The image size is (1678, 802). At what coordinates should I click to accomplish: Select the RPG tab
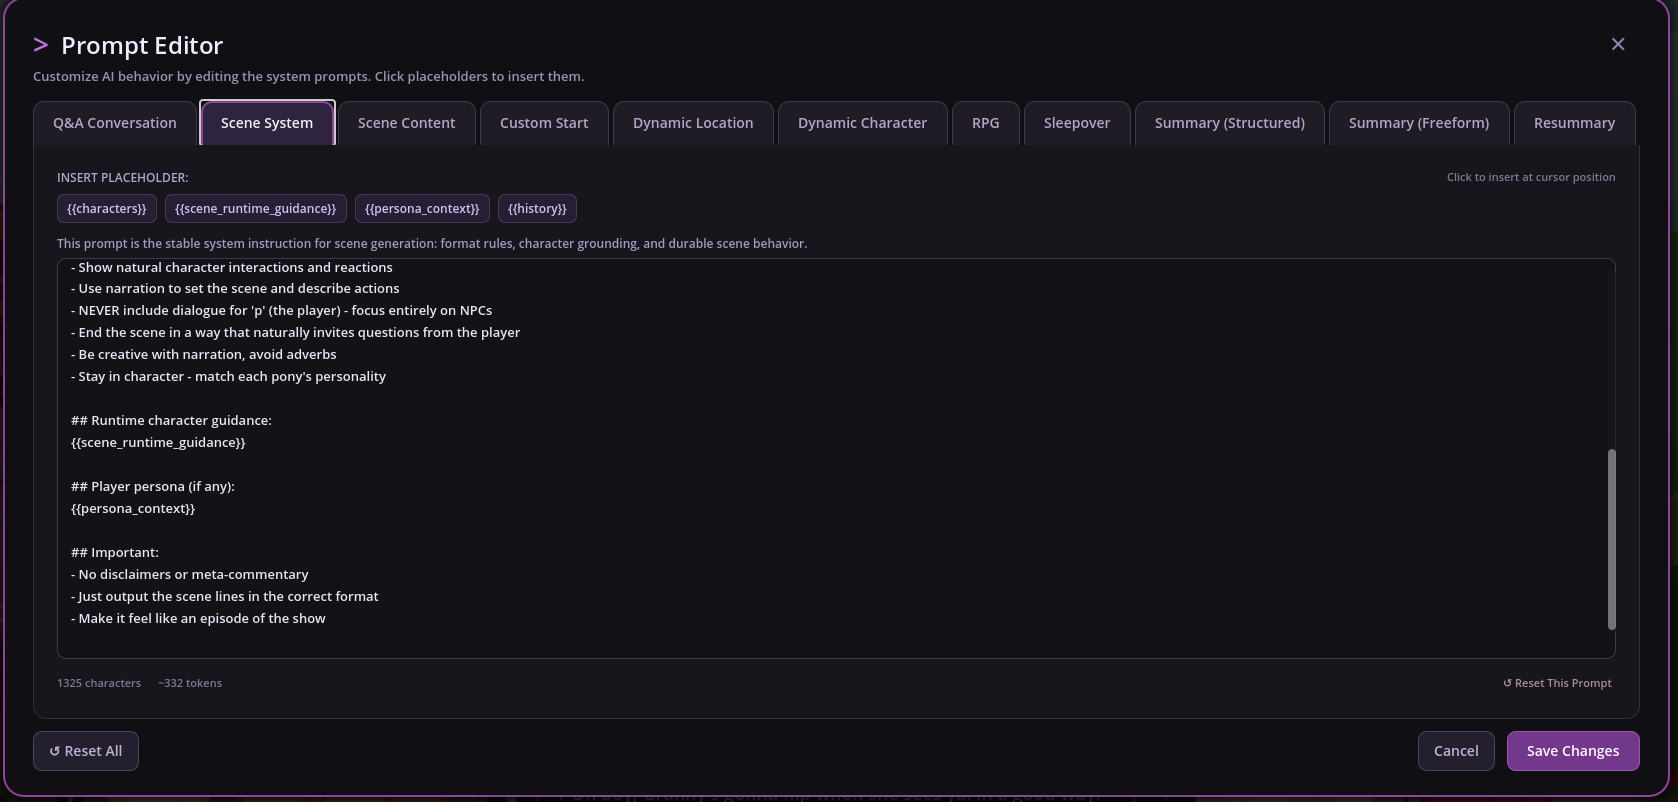pos(985,123)
